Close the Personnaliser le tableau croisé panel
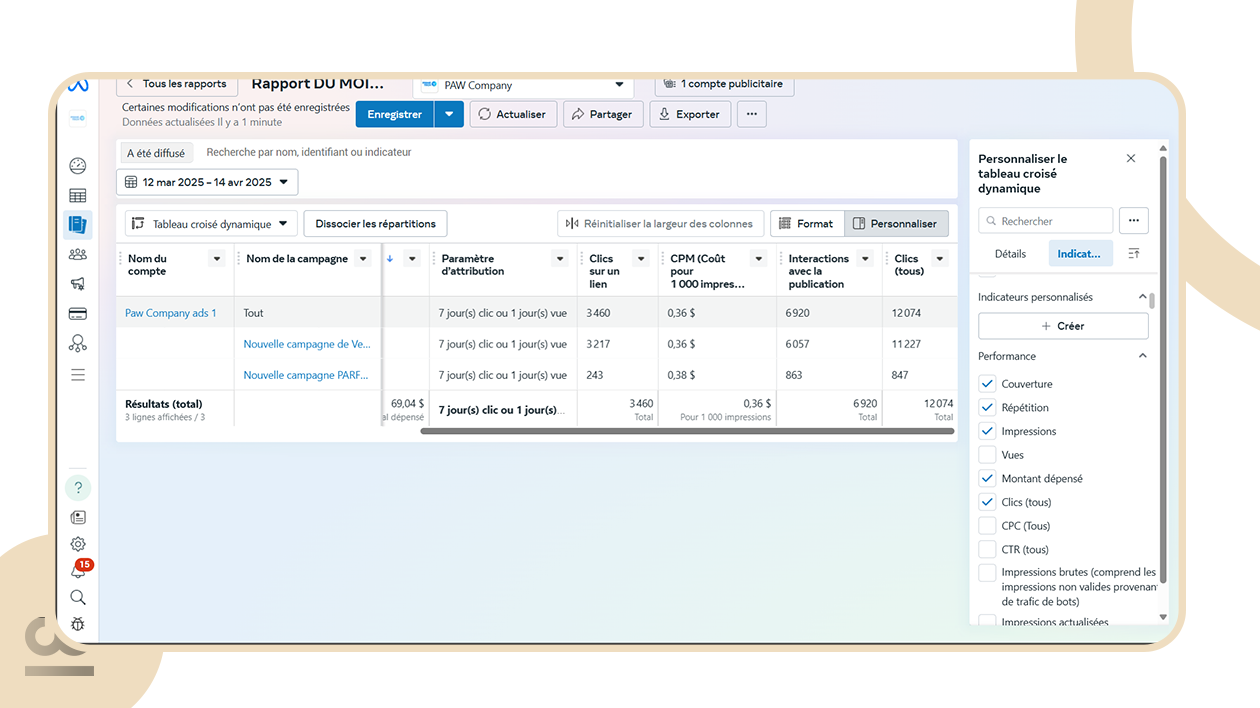The image size is (1260, 708). pos(1131,159)
